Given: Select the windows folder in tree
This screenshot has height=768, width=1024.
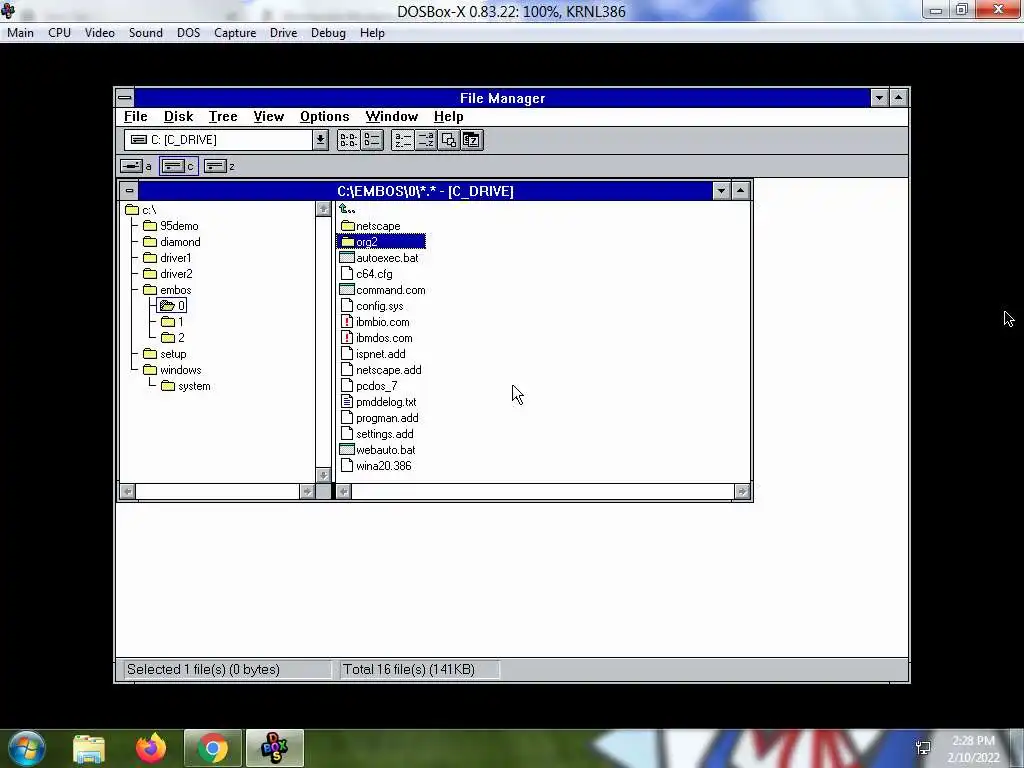Looking at the screenshot, I should [x=172, y=370].
